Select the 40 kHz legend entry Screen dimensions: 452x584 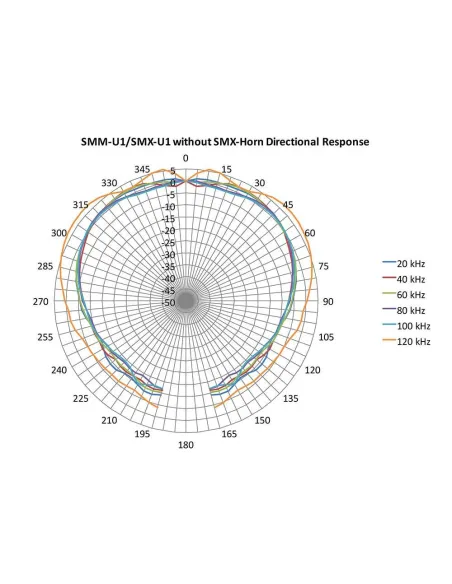[x=404, y=279]
